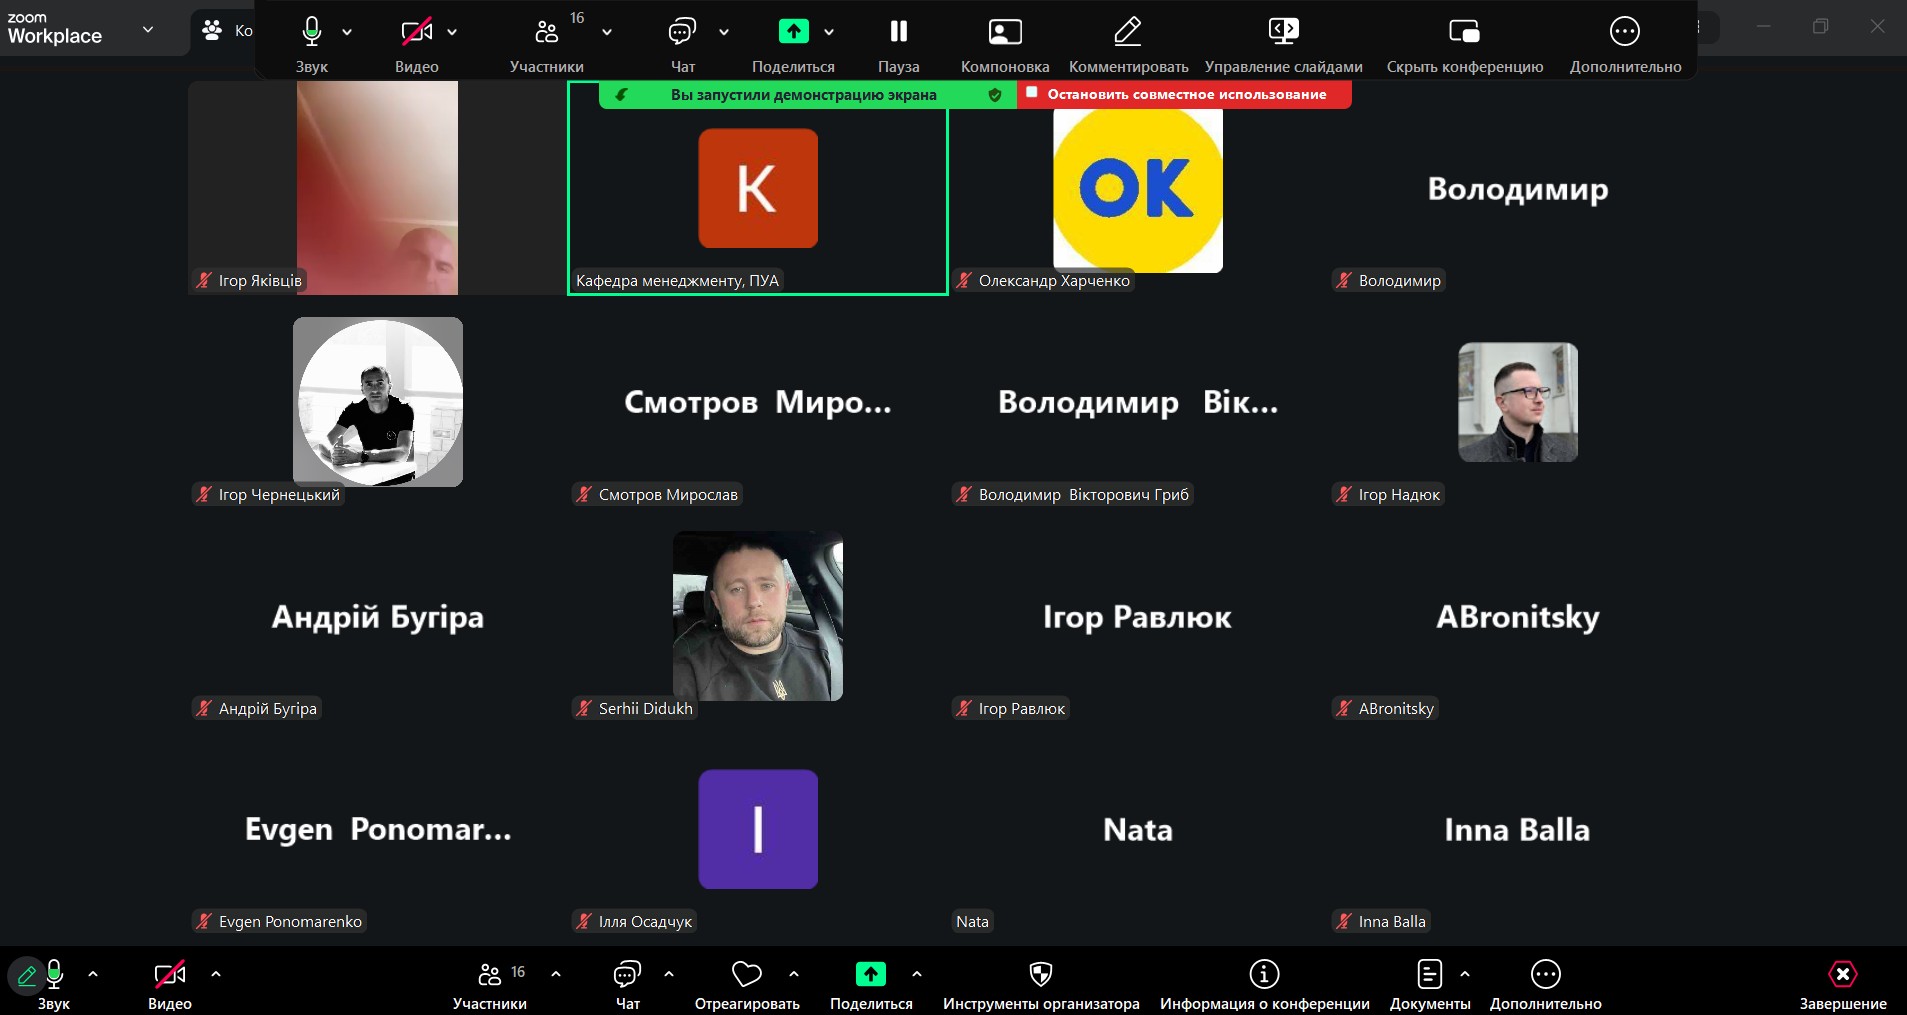Toggle microphone Звук in top toolbar

(312, 32)
